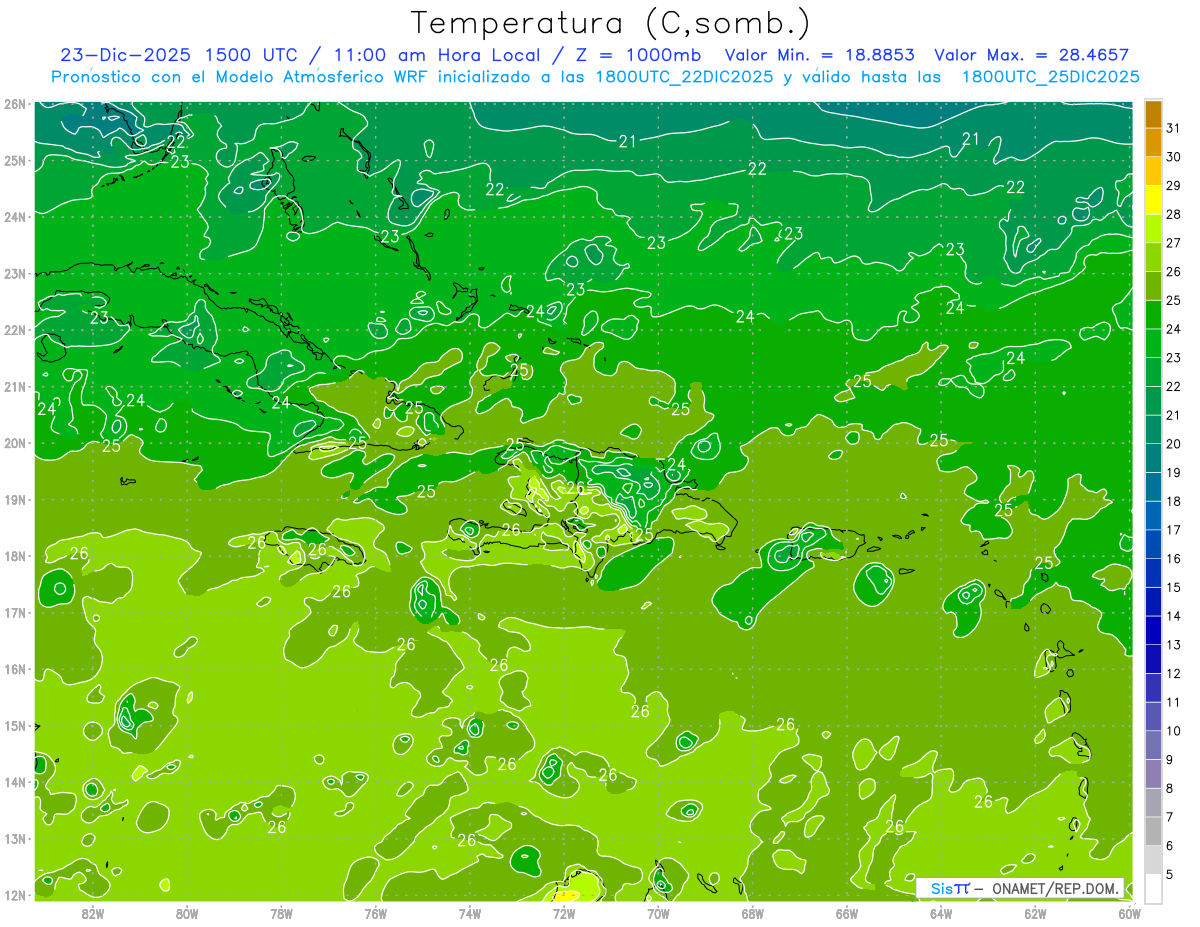Click the longitude axis label '66W'
The width and height of the screenshot is (1200, 927).
point(847,913)
